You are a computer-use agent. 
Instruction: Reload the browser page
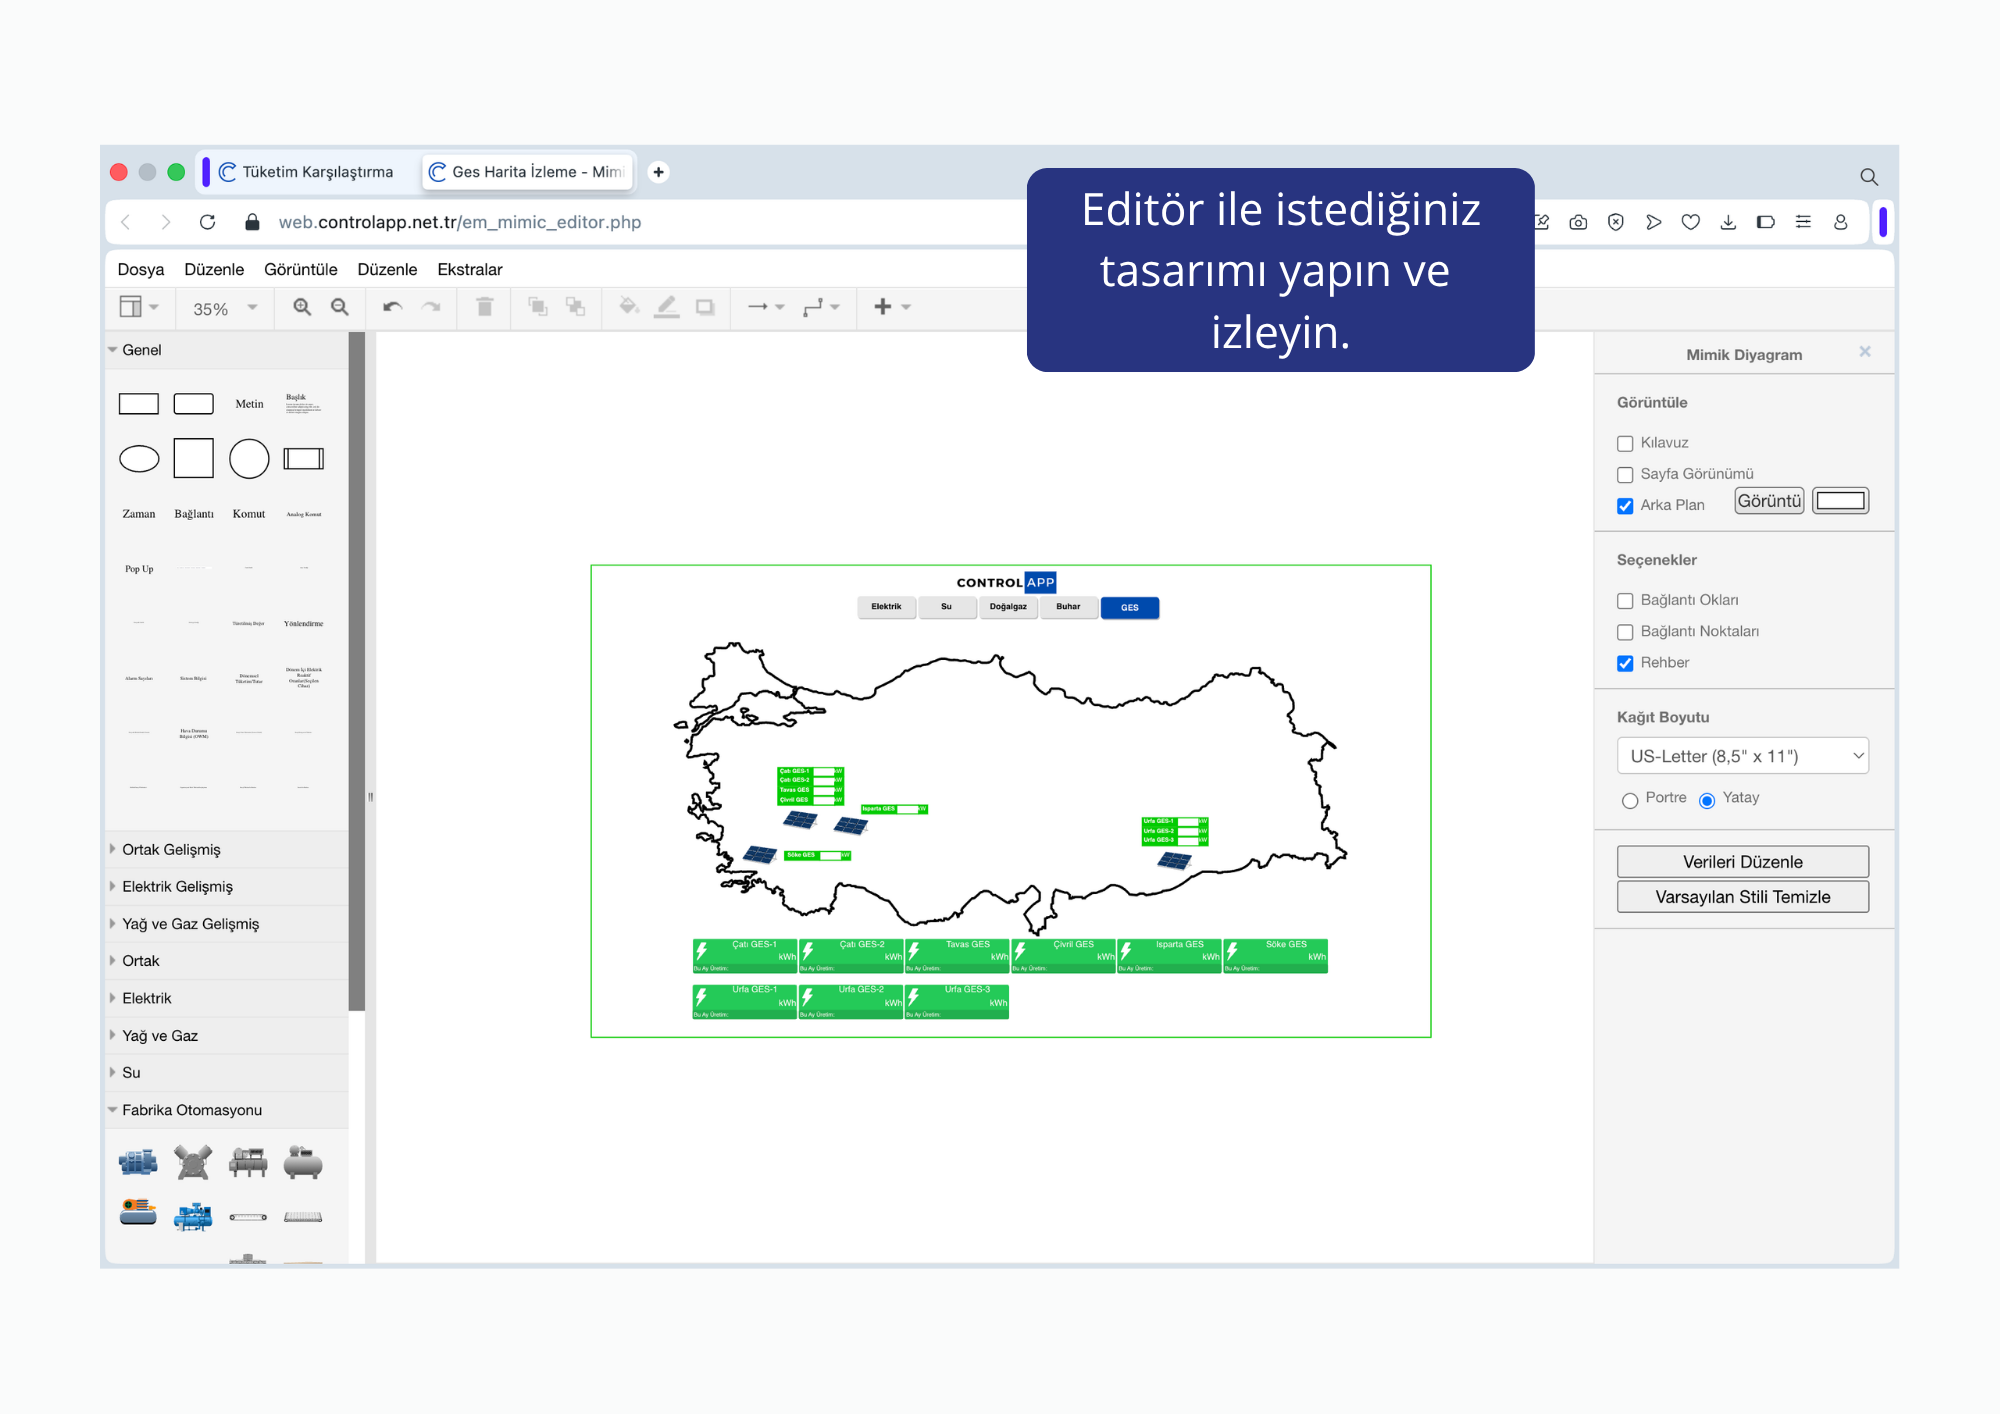(x=207, y=222)
